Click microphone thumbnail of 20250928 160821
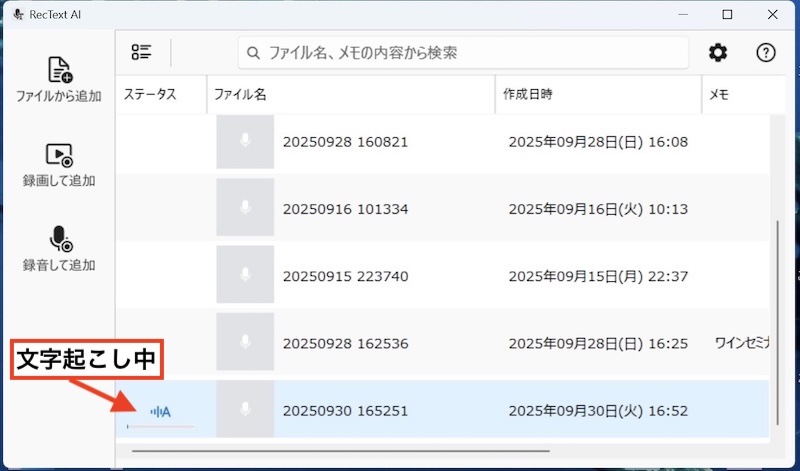The image size is (800, 471). [245, 142]
